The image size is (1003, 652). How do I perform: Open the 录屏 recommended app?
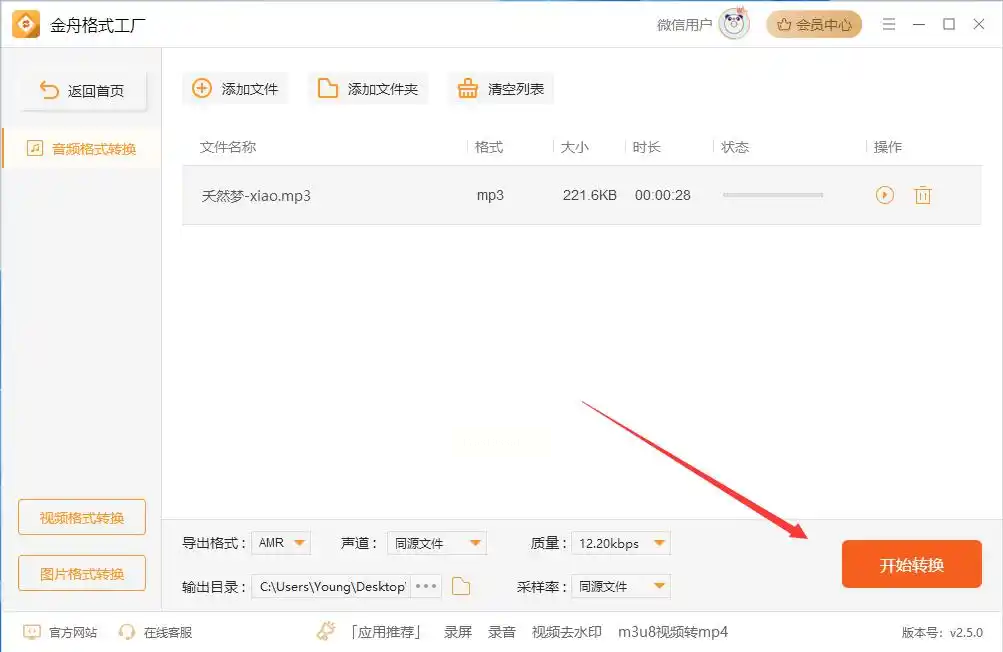click(x=458, y=632)
